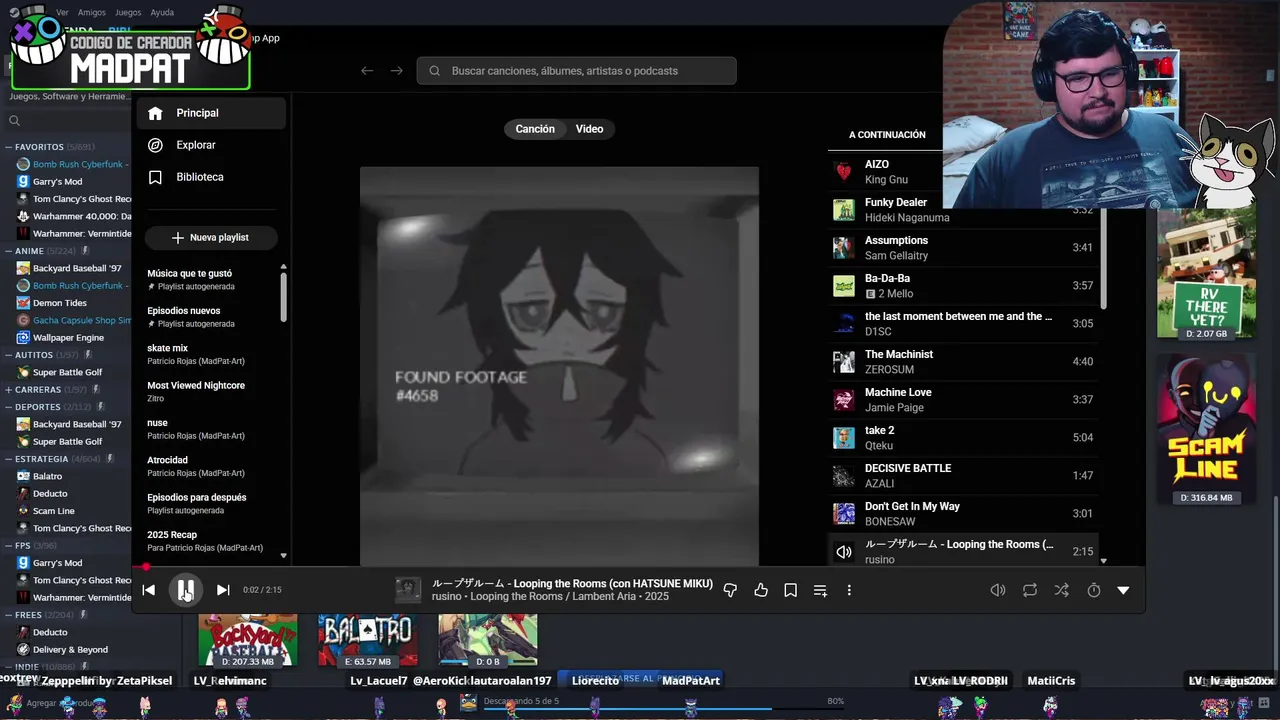
Task: Switch to the Video tab
Action: [589, 129]
